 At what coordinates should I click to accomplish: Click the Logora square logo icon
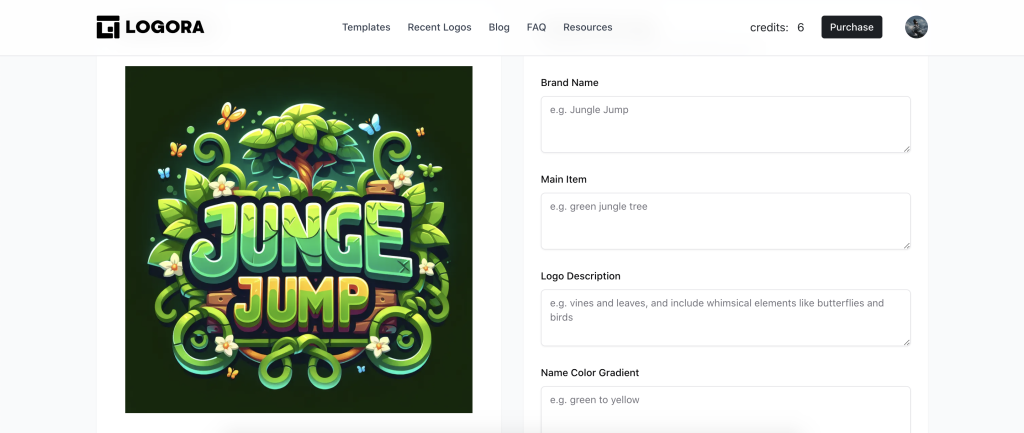[108, 27]
